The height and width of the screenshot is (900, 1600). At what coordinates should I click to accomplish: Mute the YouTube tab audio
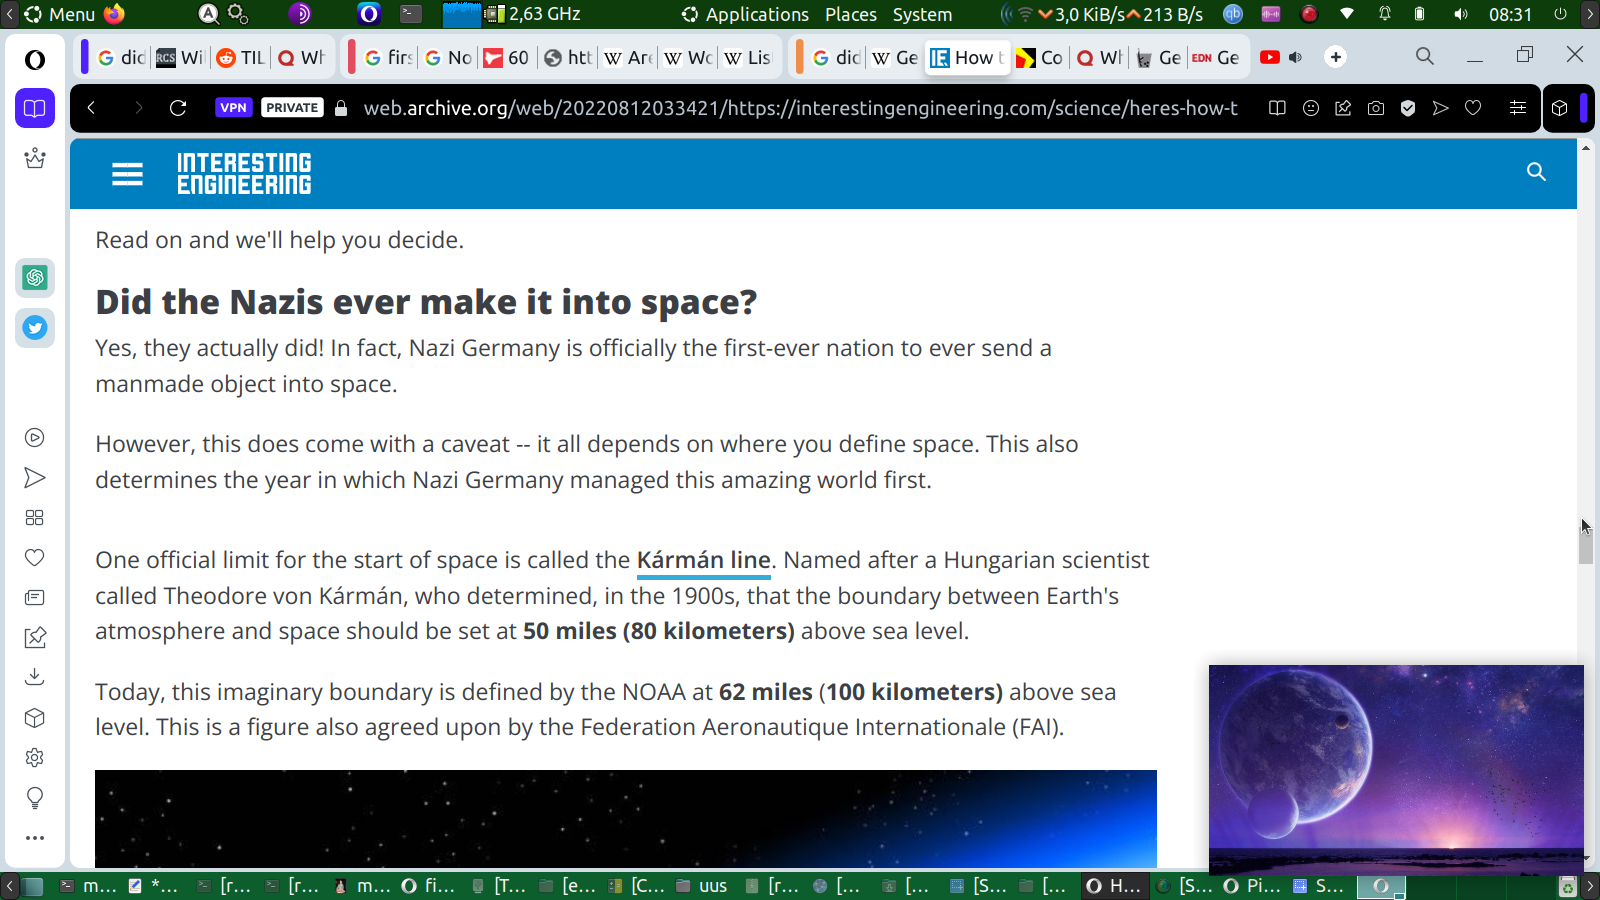tap(1296, 58)
